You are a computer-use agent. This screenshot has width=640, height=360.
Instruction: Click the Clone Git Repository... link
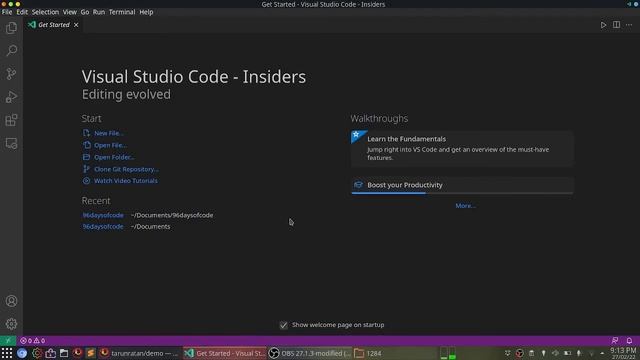tap(126, 169)
